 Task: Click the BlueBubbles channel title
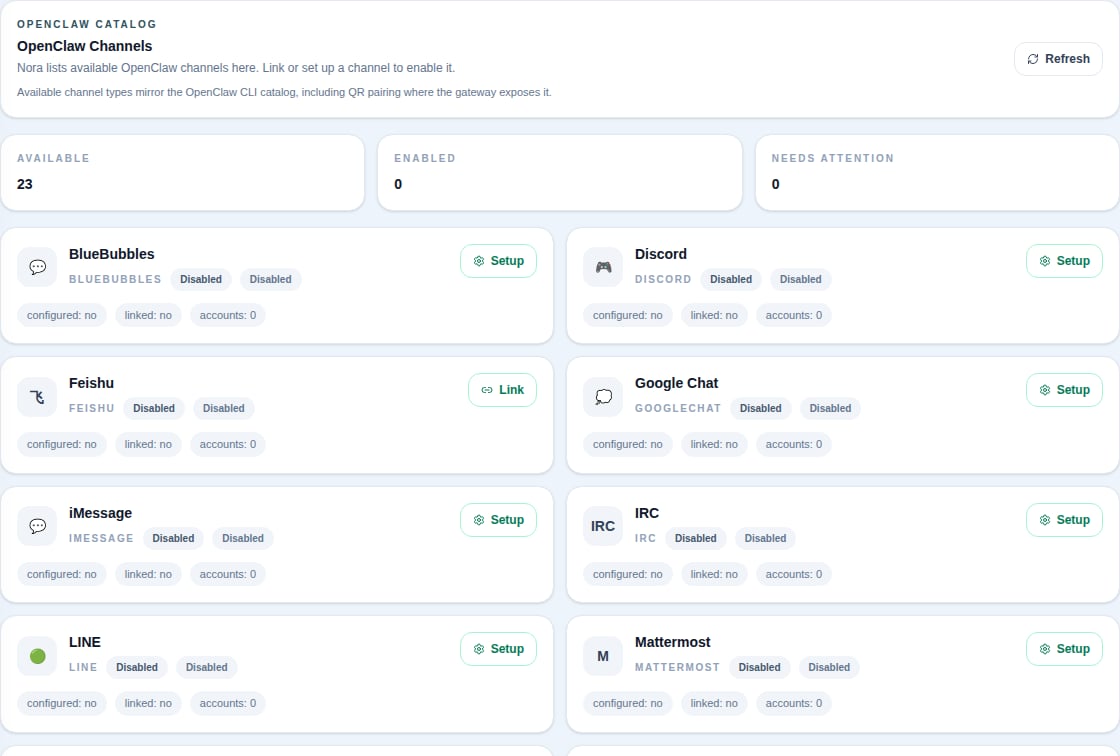111,254
